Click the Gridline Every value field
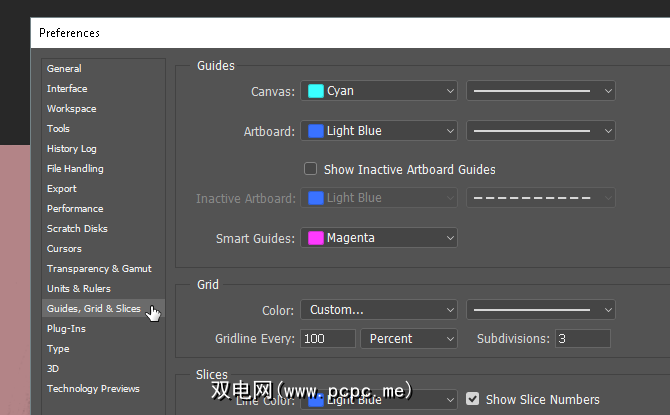 [328, 339]
